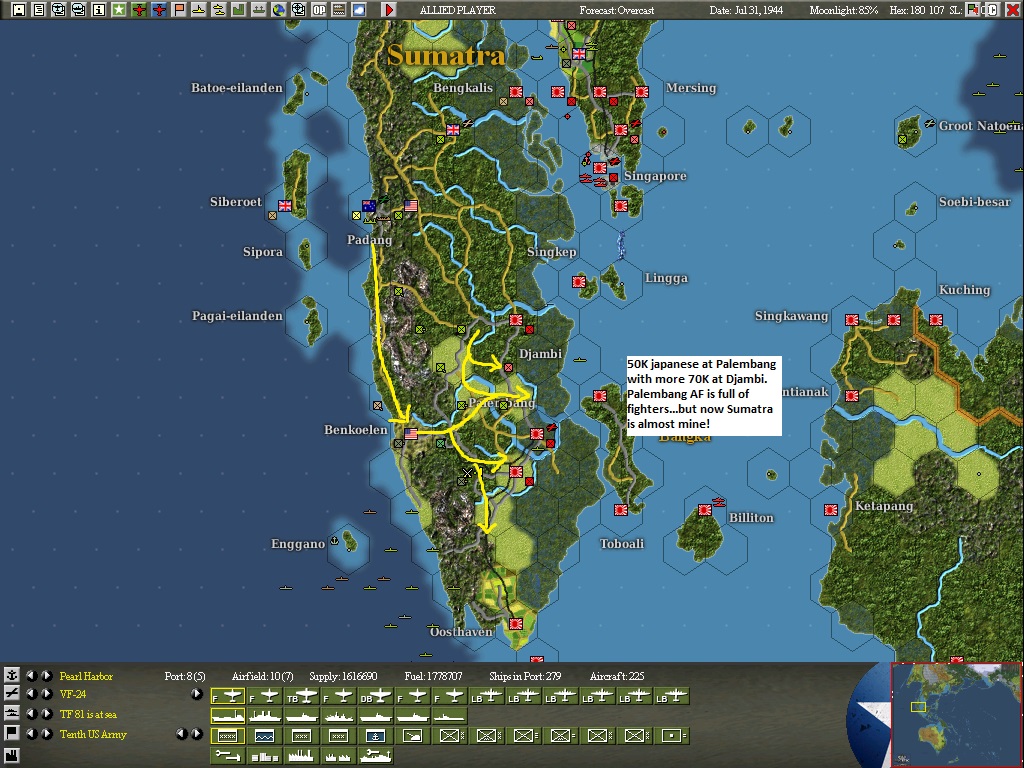
Task: Select the US flag base at Benkoelen
Action: pos(411,434)
